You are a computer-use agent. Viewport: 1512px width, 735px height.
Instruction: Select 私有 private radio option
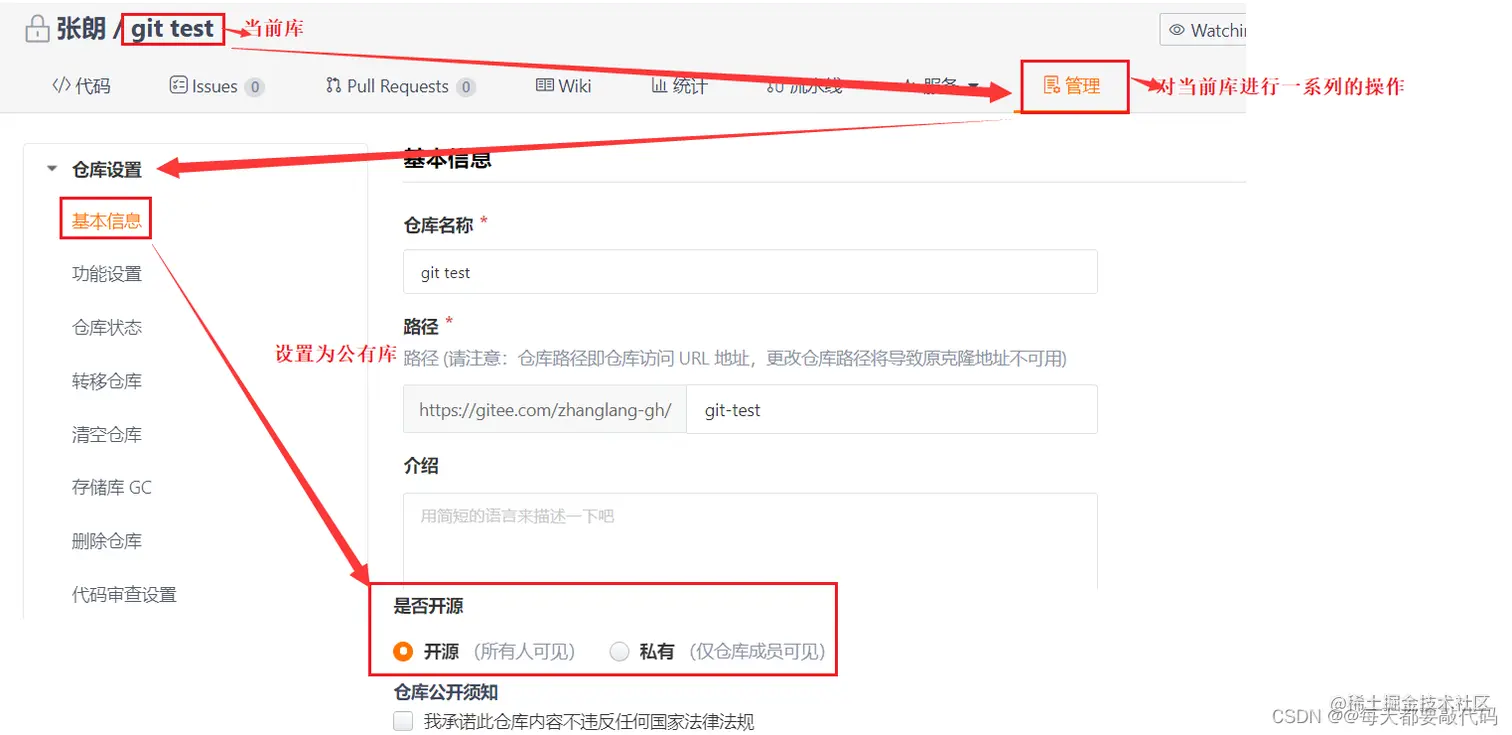point(619,652)
